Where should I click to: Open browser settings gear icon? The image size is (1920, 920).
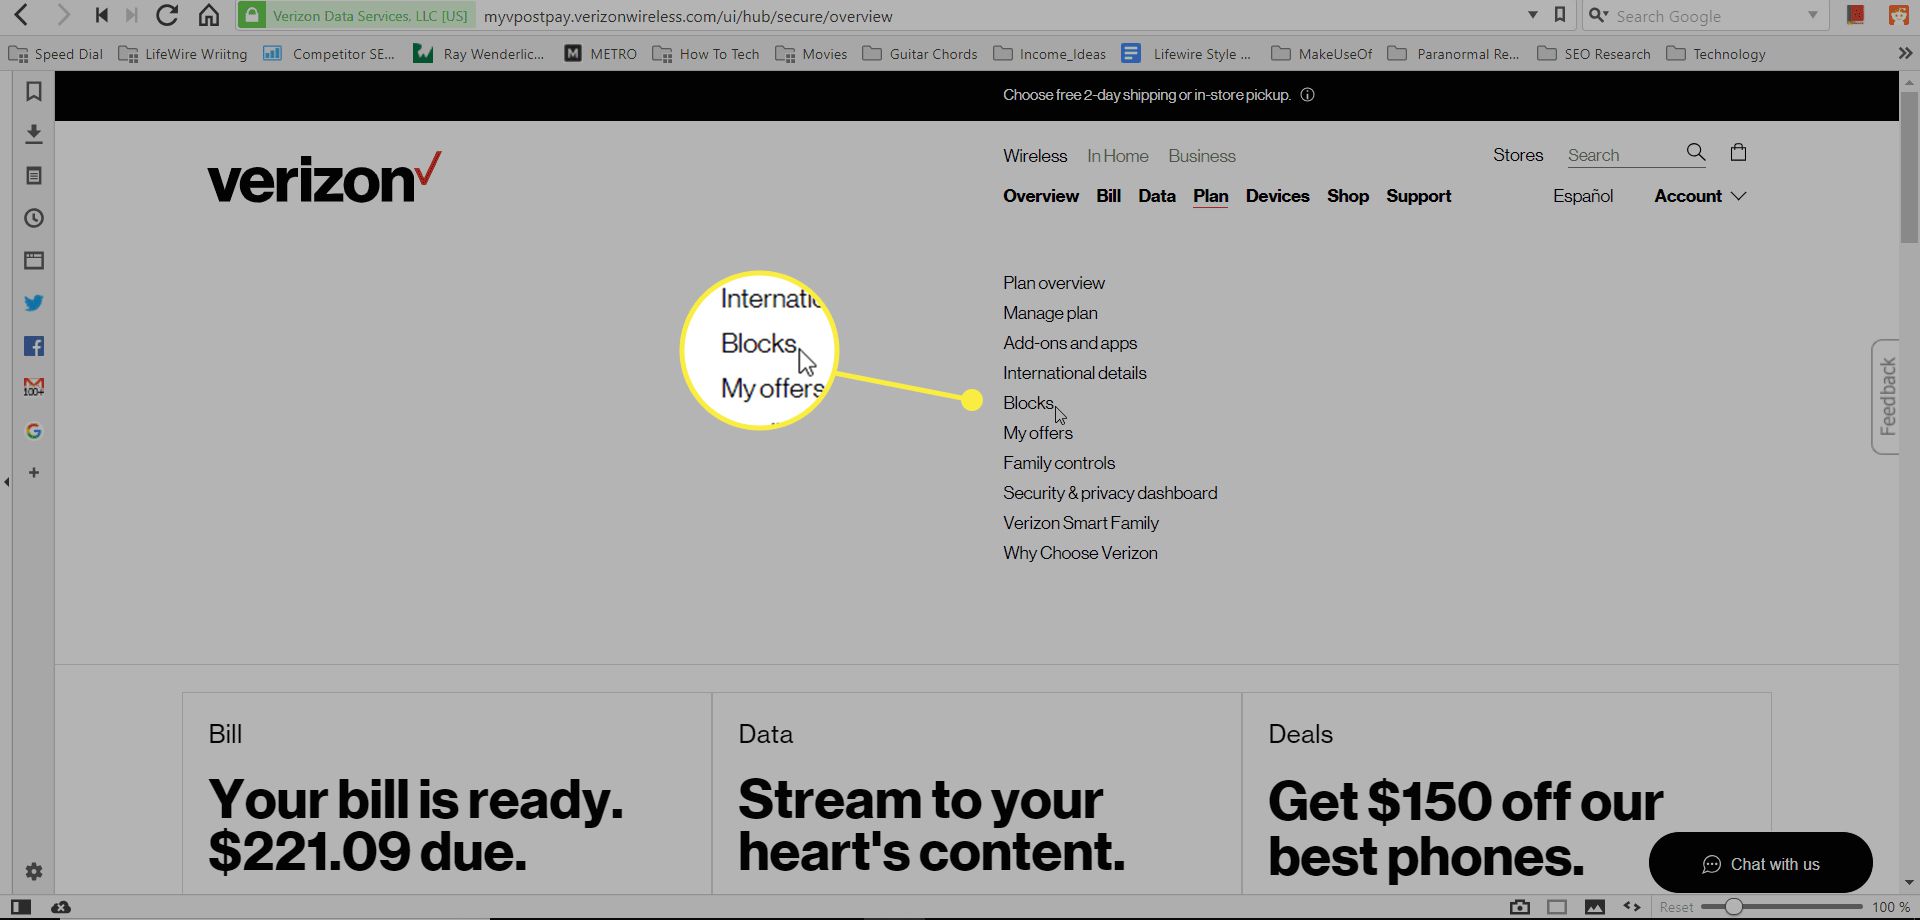34,871
